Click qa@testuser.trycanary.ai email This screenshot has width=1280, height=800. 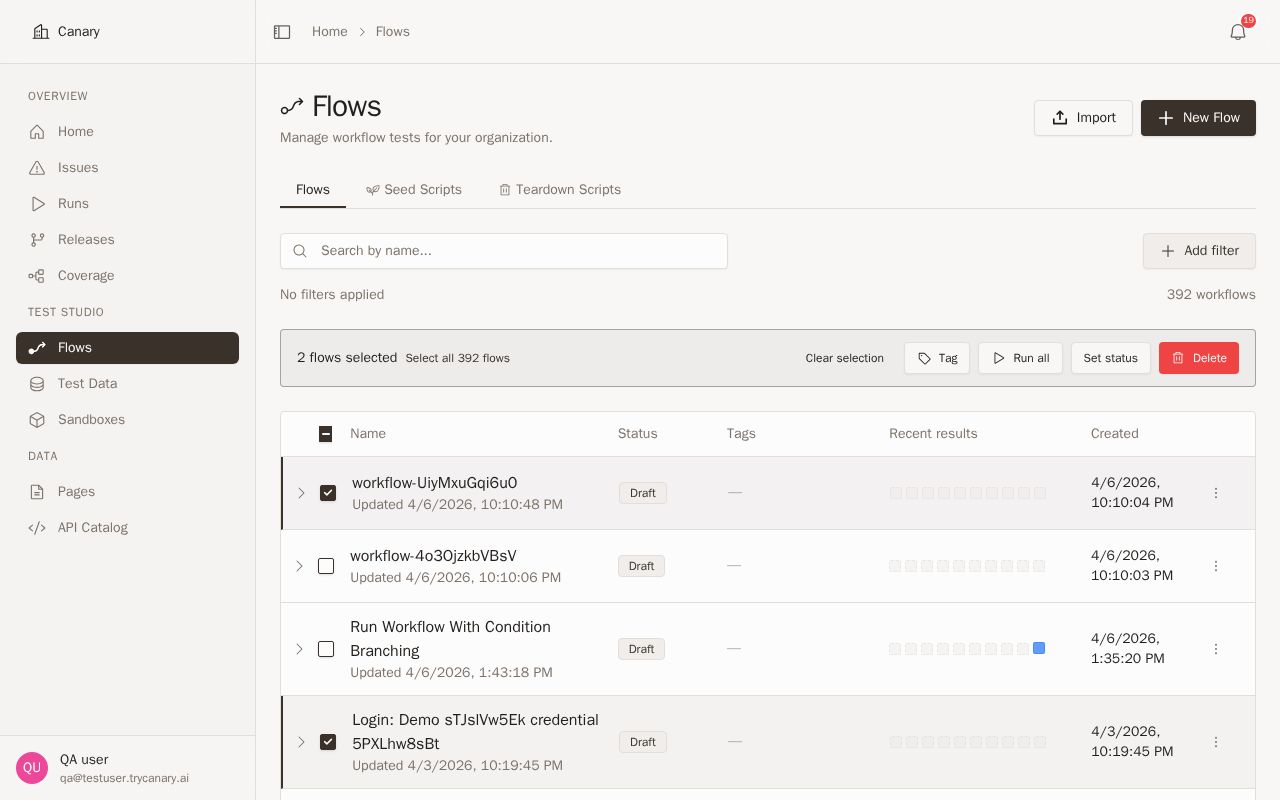tap(124, 778)
